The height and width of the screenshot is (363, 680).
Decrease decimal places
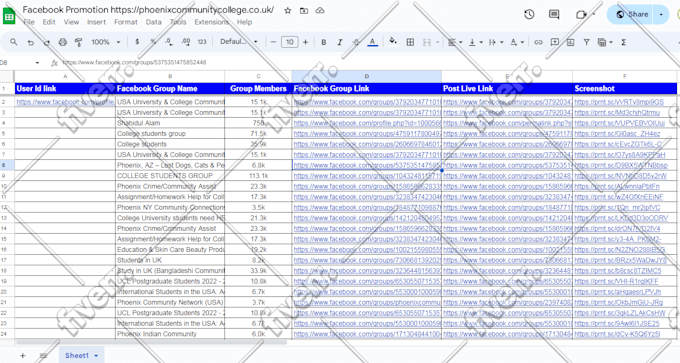(168, 42)
